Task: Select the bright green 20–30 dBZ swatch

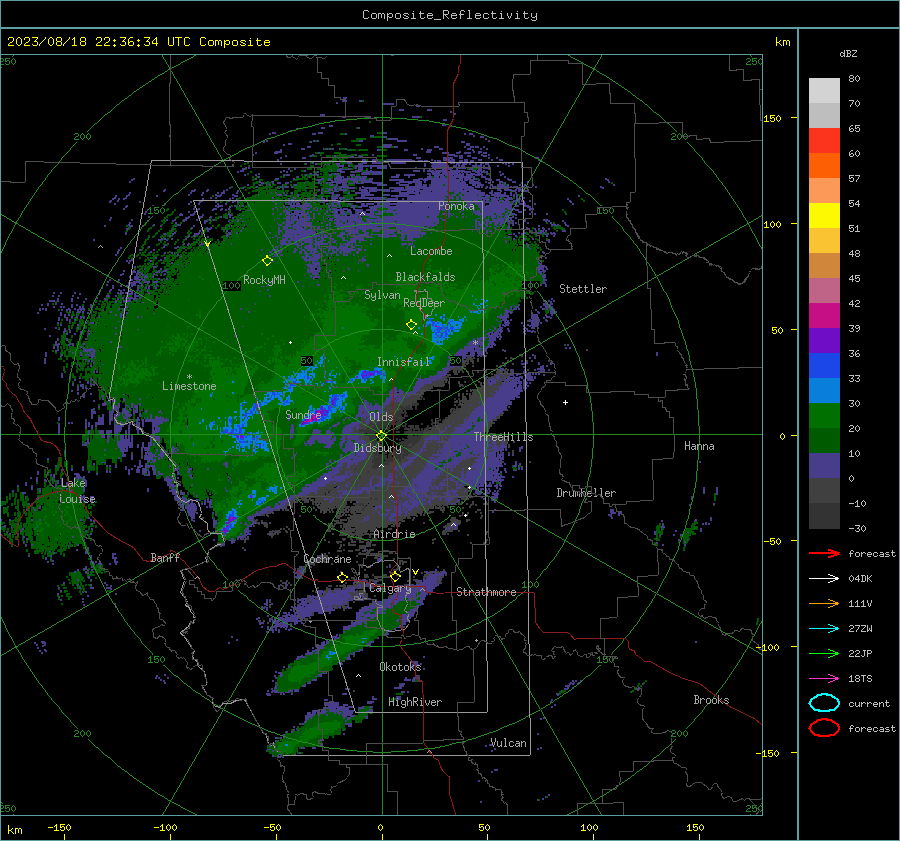Action: 824,416
